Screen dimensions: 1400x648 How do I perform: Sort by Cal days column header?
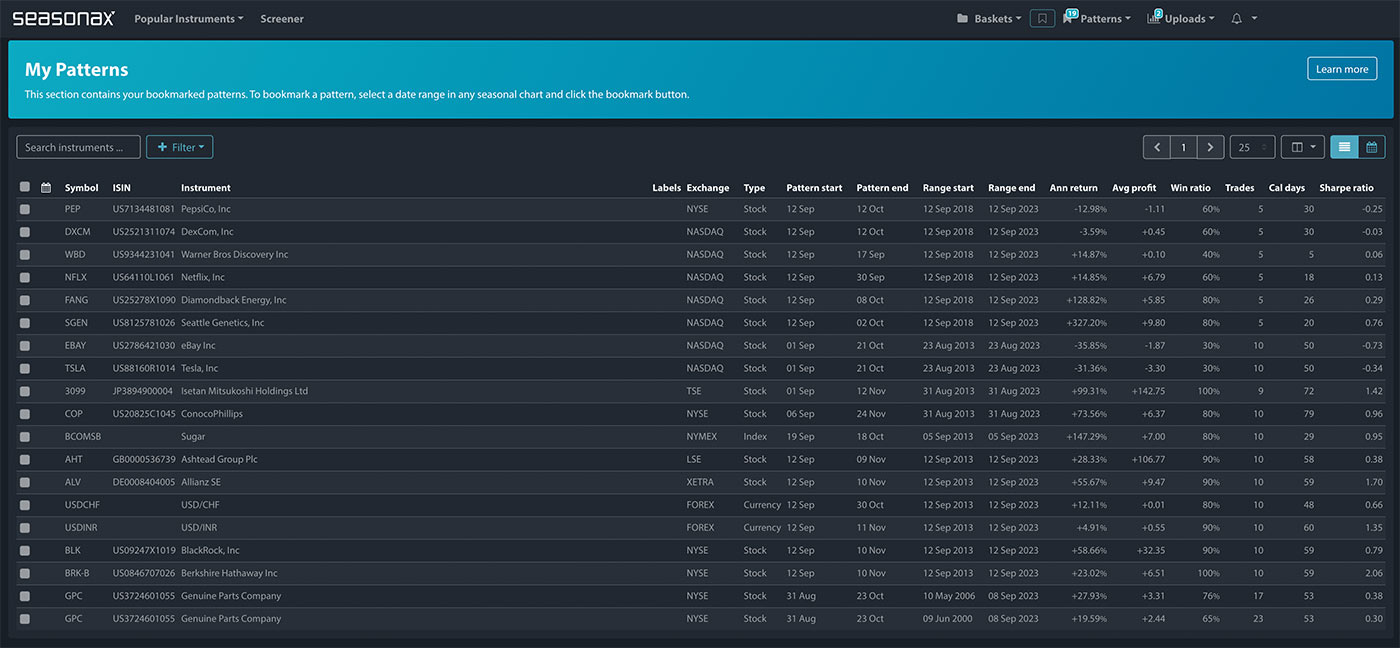coord(1287,187)
